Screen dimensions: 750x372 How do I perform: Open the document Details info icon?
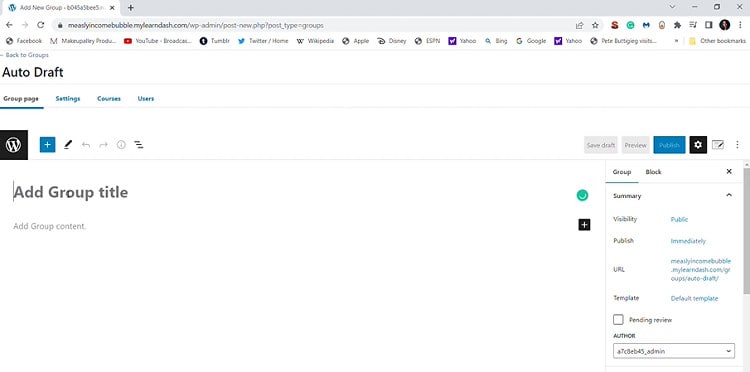point(121,144)
